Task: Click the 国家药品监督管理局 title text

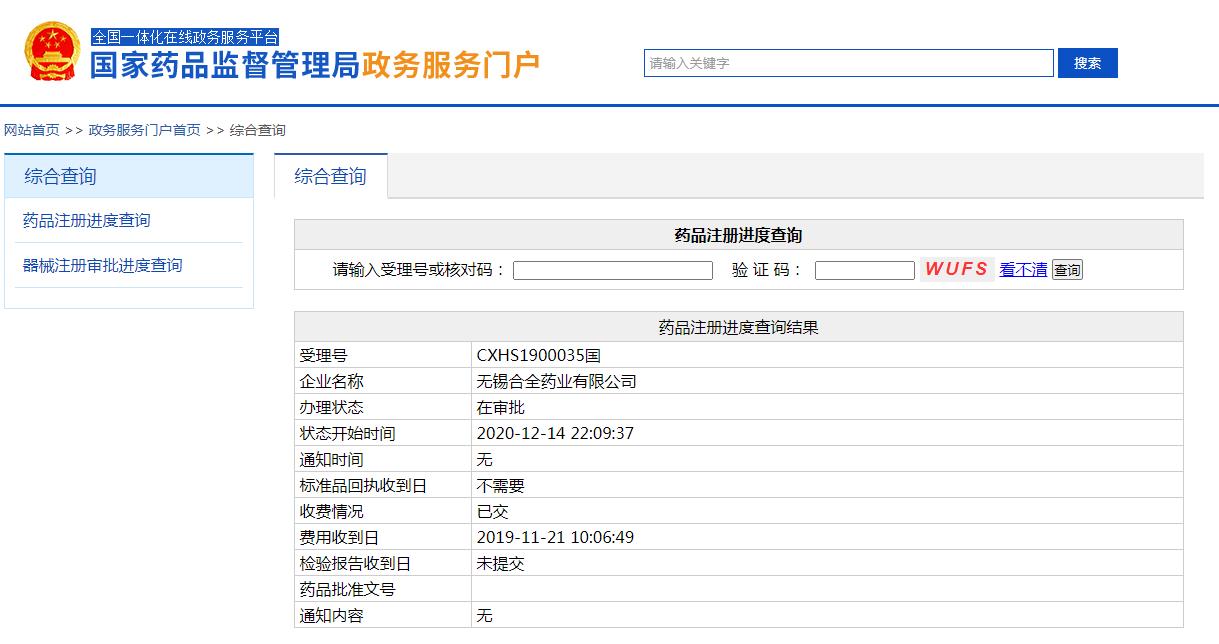Action: pos(225,65)
